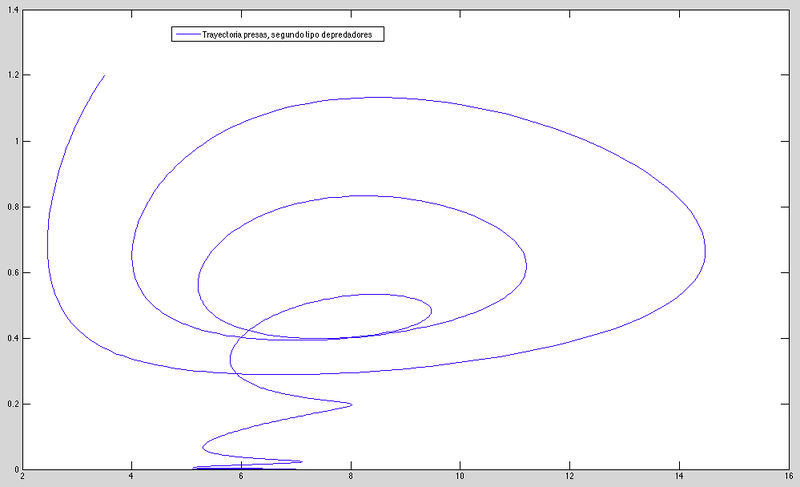Click y-axis tick label 0.2
The image size is (800, 487).
click(x=13, y=404)
